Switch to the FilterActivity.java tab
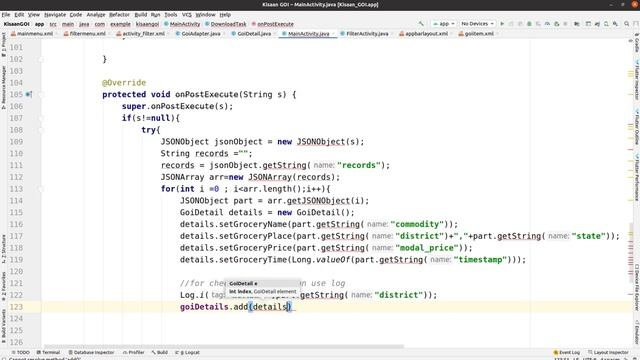Viewport: 640px width, 360px height. point(365,34)
